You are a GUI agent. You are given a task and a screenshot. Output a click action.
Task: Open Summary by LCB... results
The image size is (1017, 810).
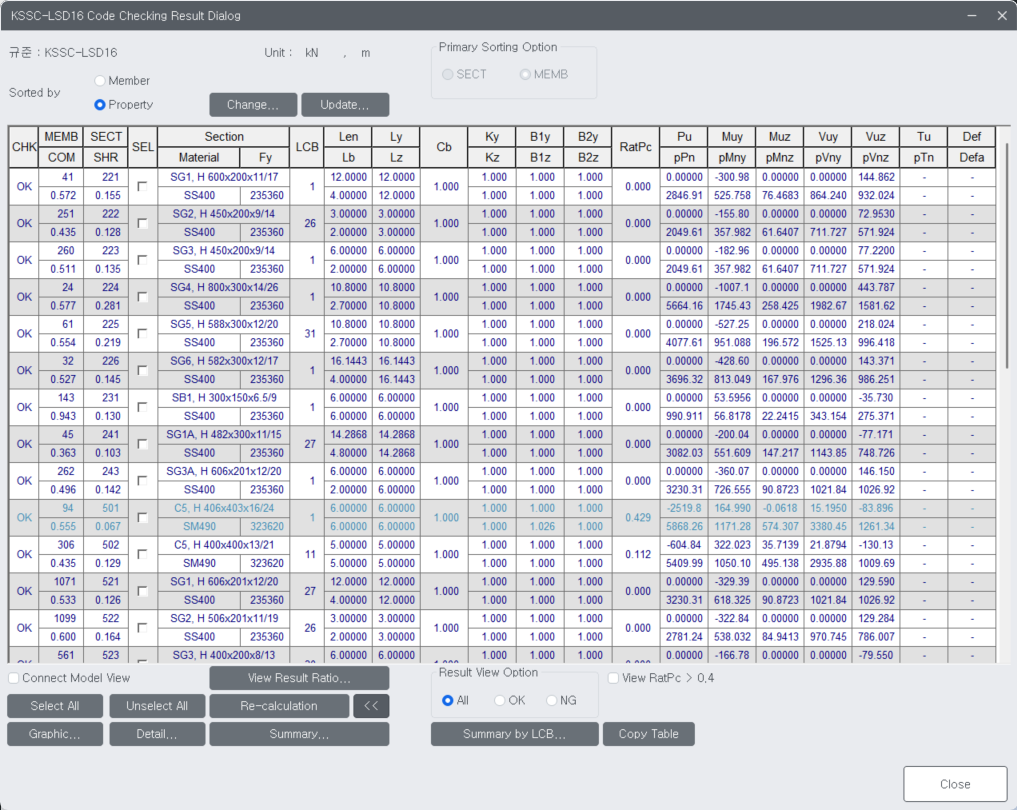click(514, 733)
